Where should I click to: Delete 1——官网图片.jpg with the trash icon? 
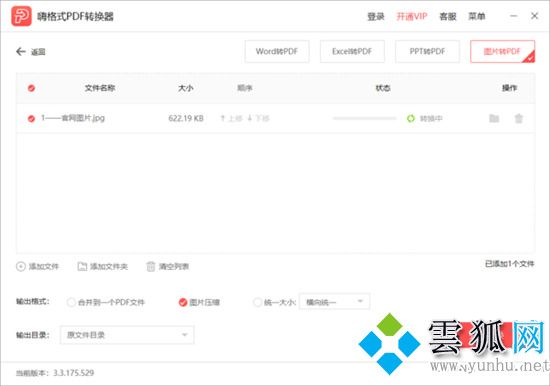click(x=518, y=118)
